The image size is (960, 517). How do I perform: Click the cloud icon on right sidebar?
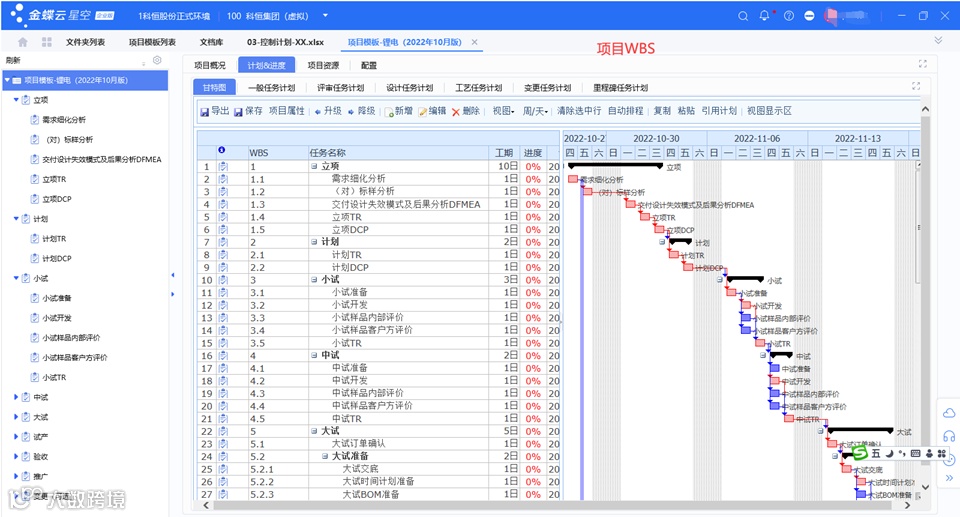point(949,413)
